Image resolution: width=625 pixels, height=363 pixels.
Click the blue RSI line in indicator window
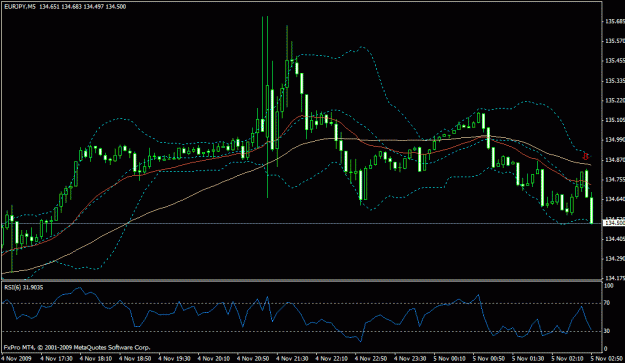[x=297, y=315]
